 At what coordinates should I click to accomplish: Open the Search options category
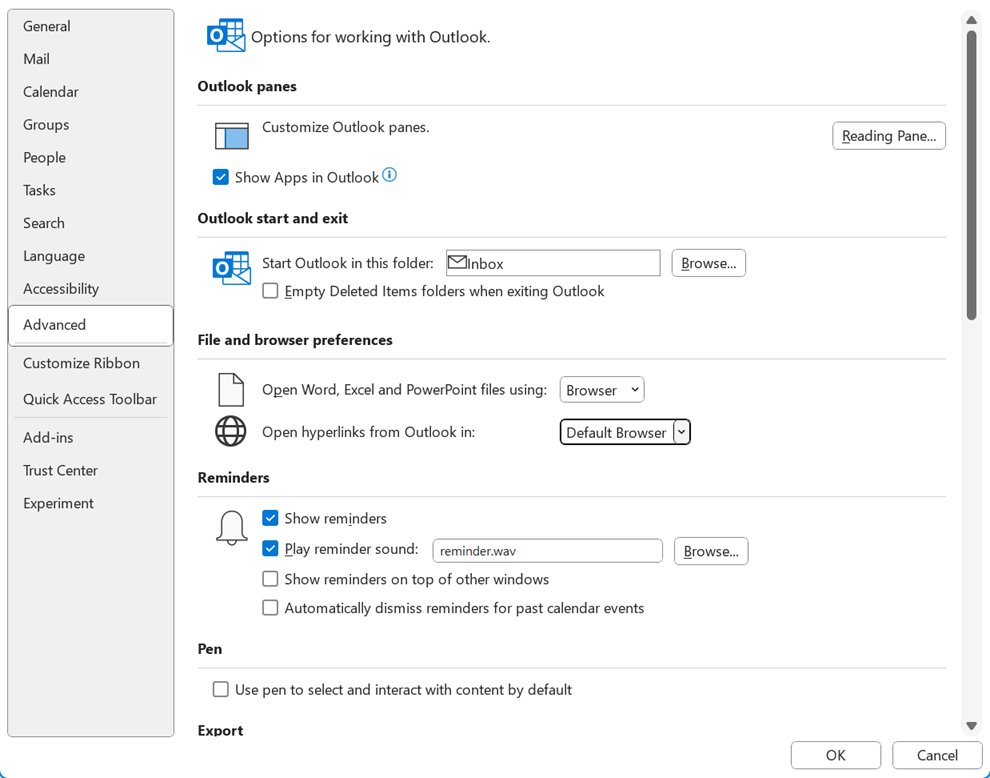click(x=90, y=223)
